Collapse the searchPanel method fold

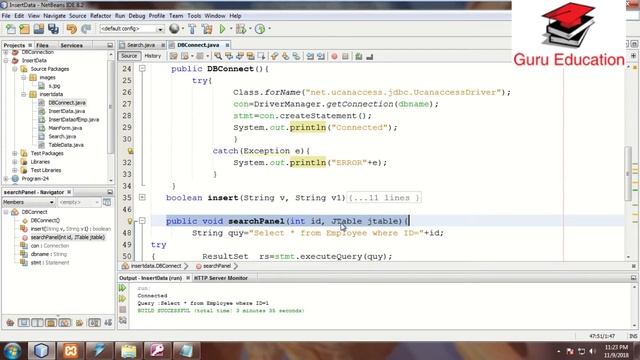[142, 221]
